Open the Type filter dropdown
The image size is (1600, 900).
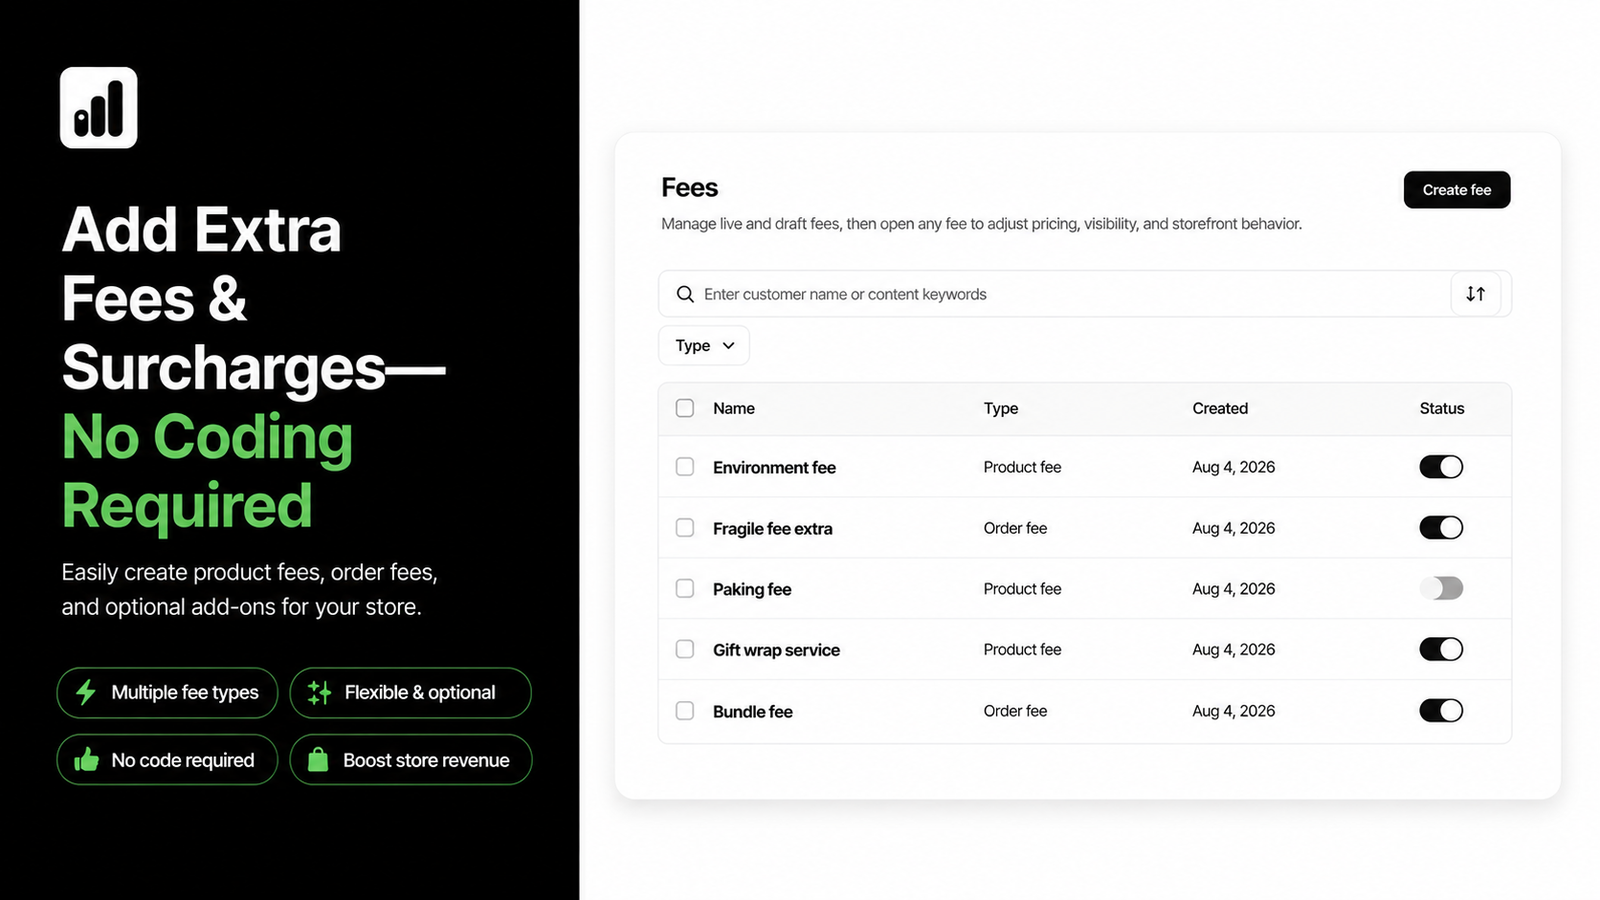click(704, 346)
